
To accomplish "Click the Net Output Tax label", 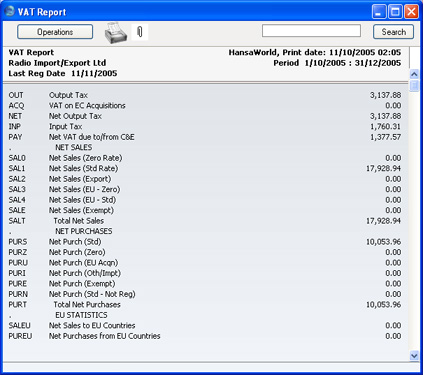I will tap(75, 116).
